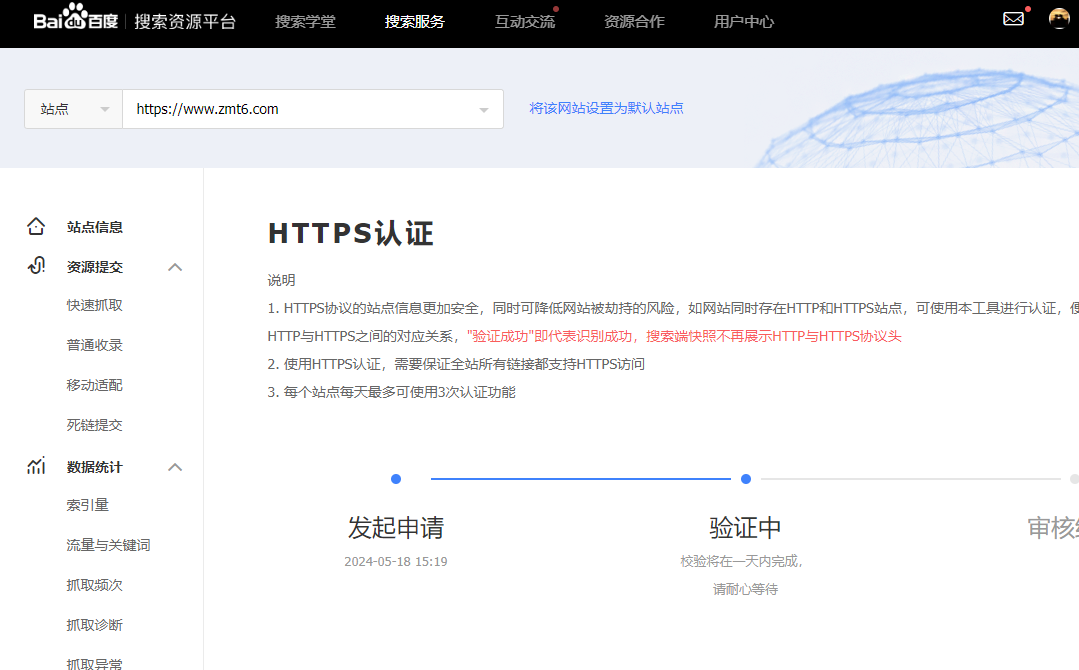Open the 互动交流 nav menu

pyautogui.click(x=525, y=22)
